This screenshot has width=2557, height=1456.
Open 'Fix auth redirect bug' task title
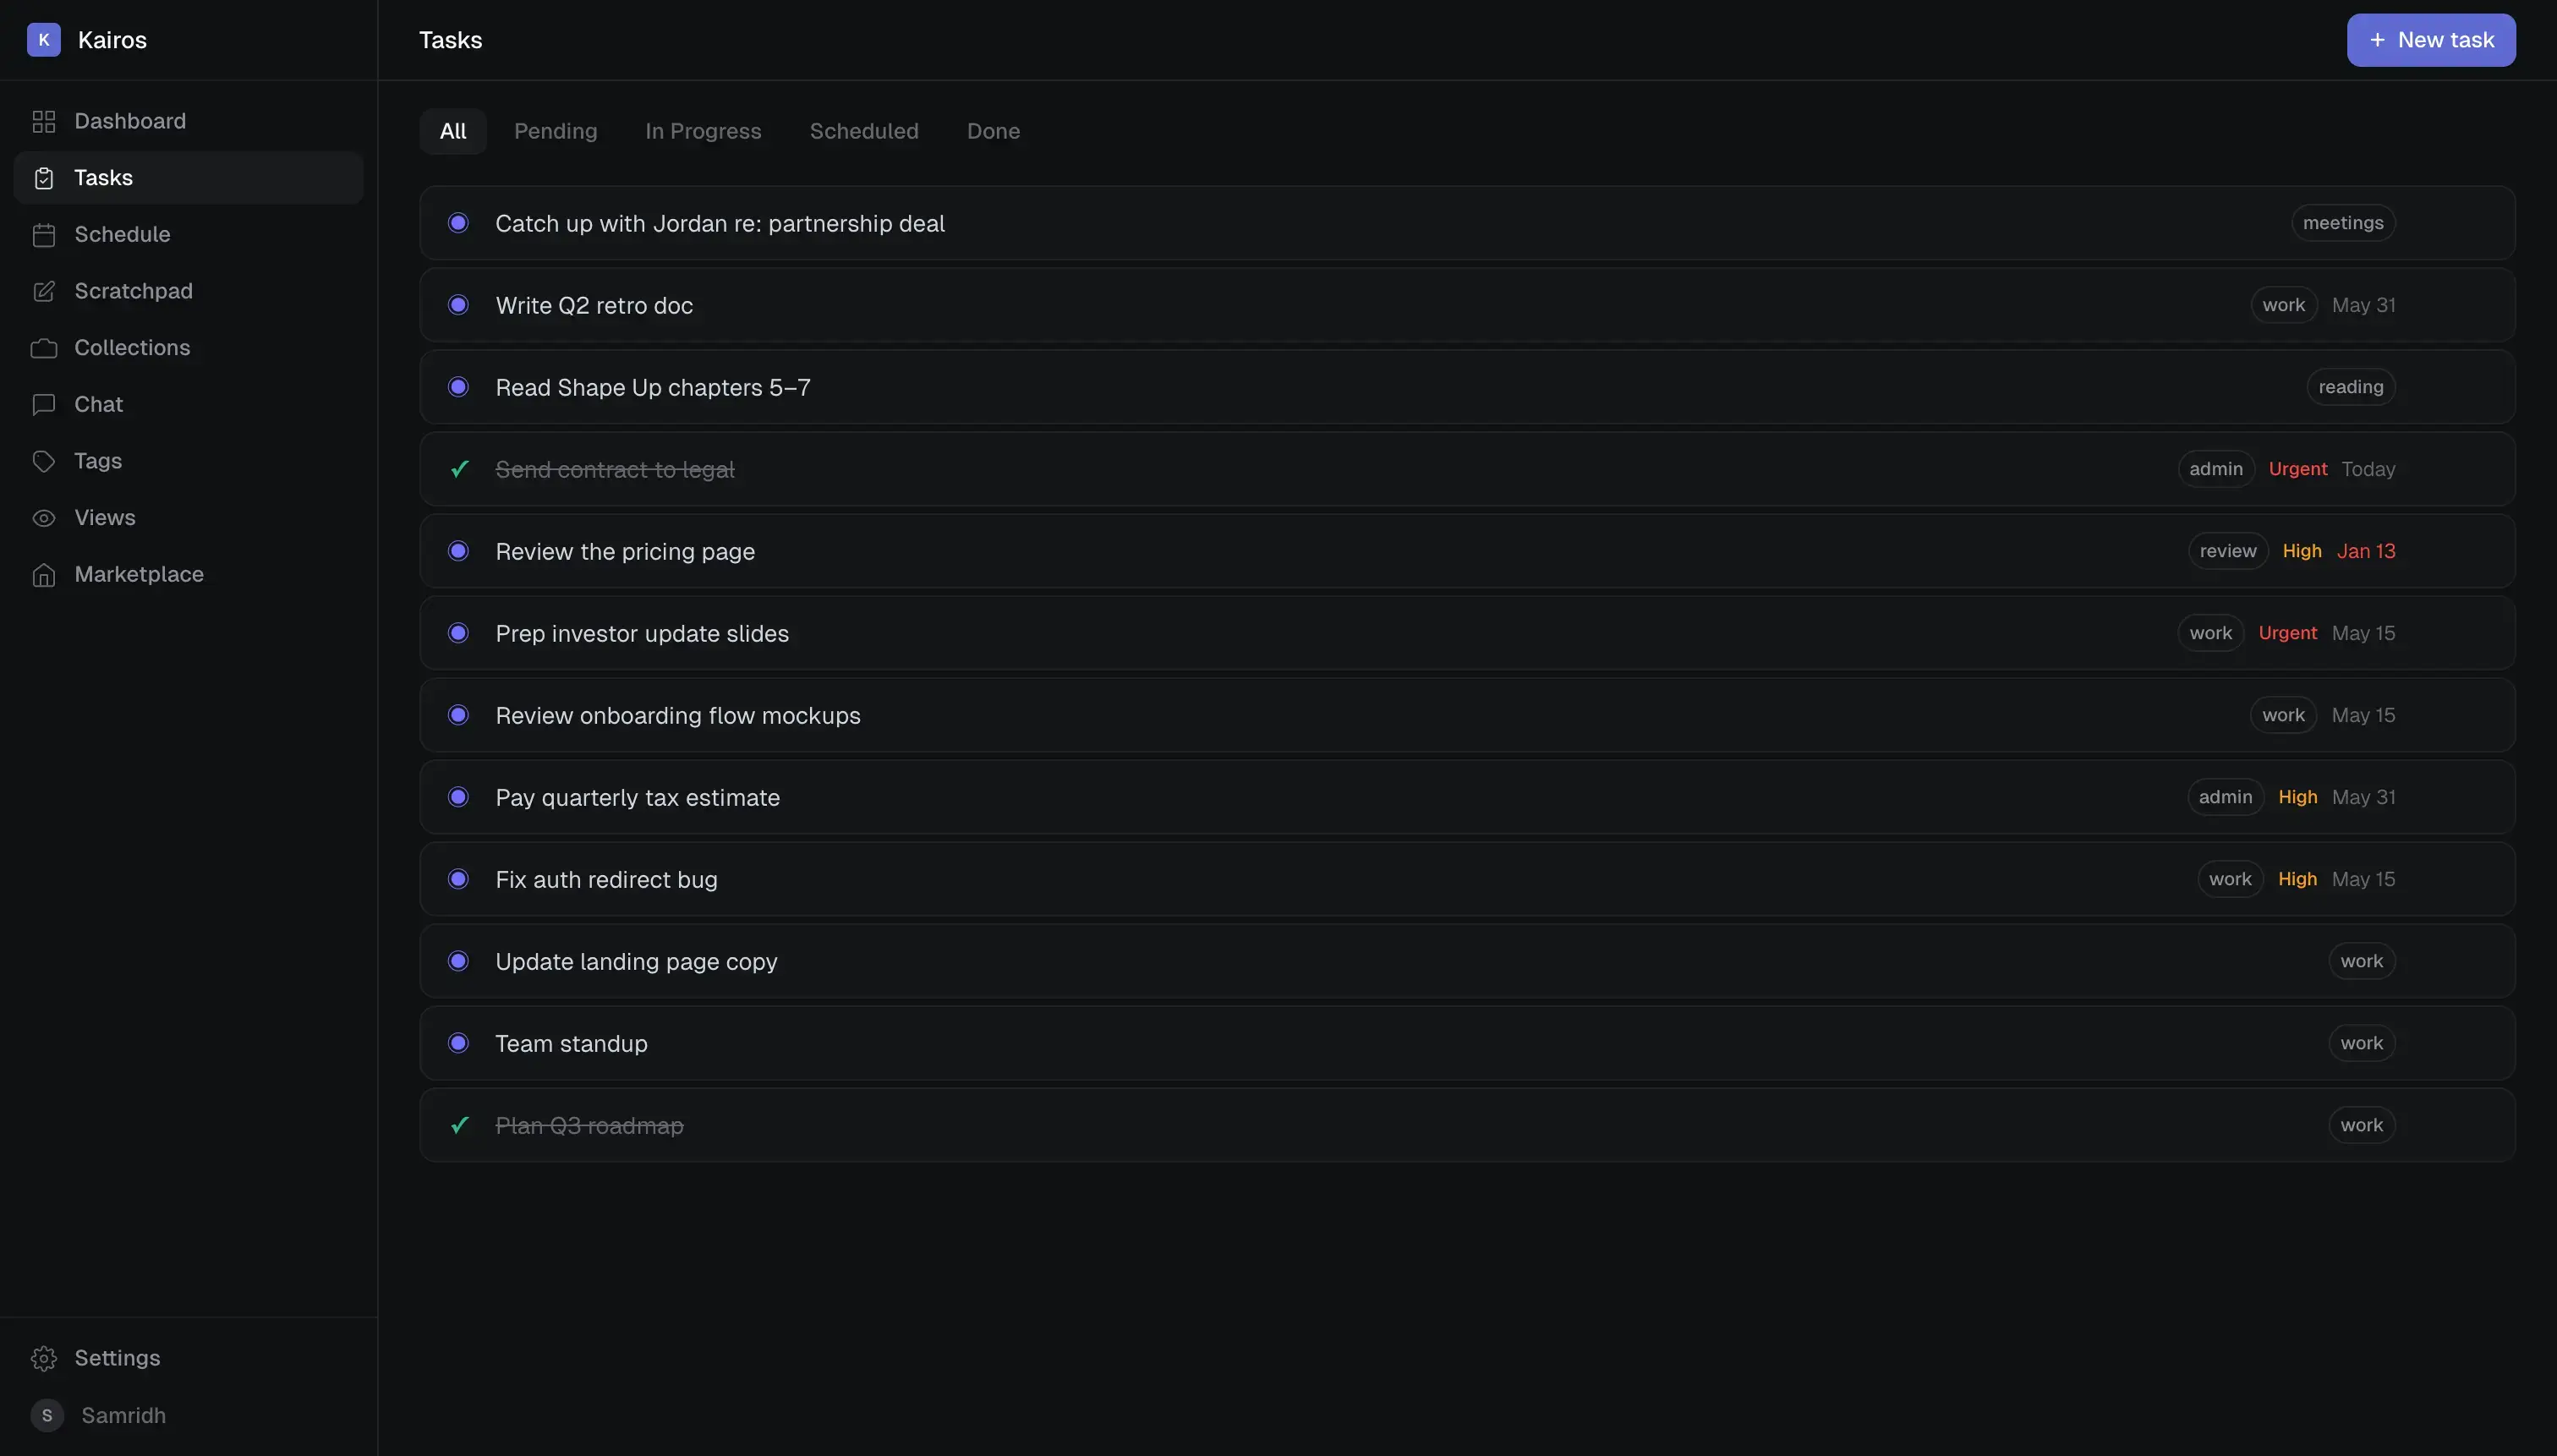(606, 879)
